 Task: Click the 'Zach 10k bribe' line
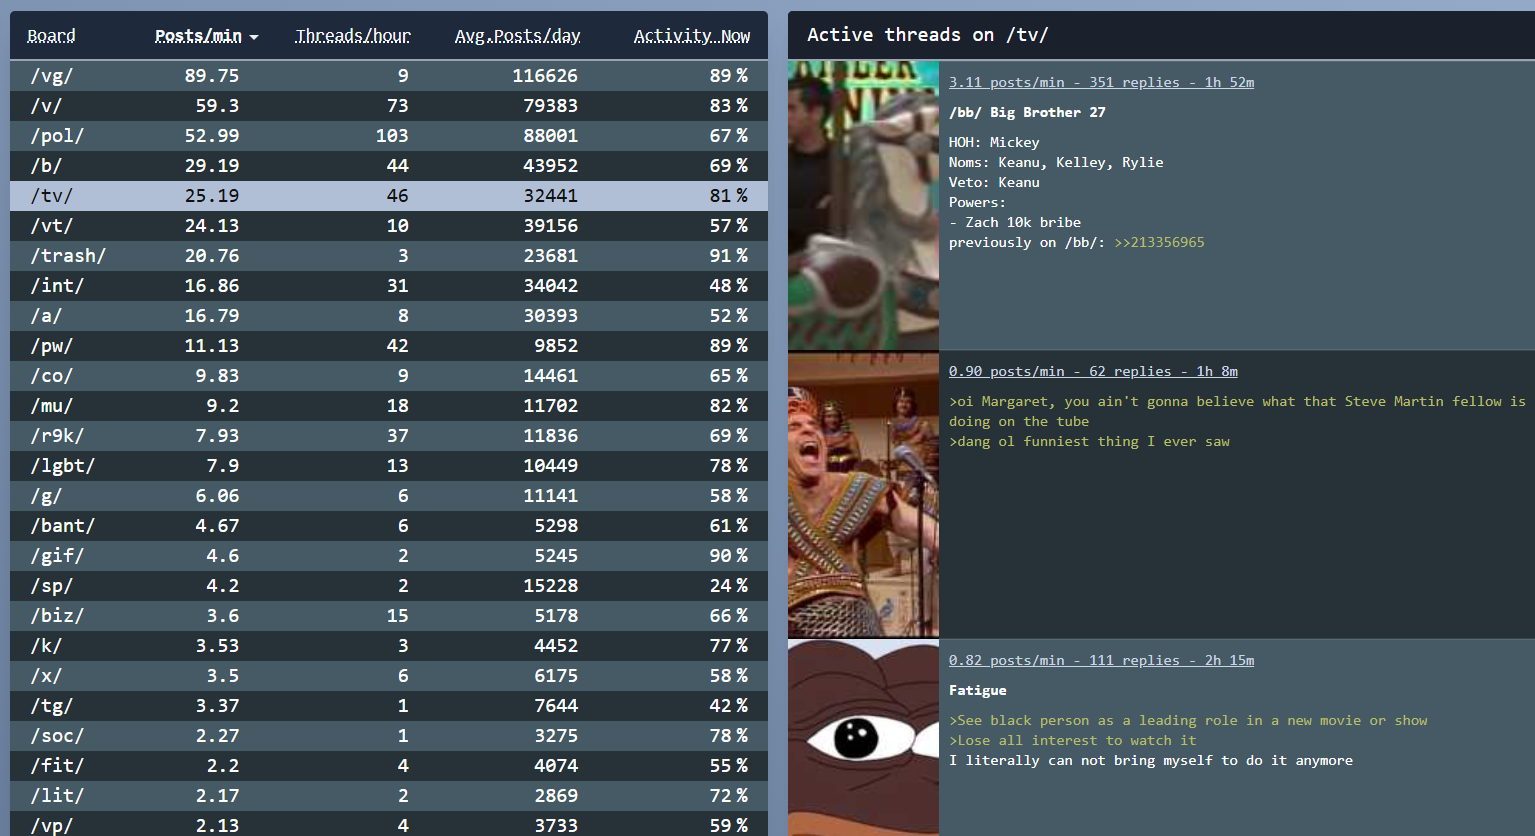[x=1015, y=222]
